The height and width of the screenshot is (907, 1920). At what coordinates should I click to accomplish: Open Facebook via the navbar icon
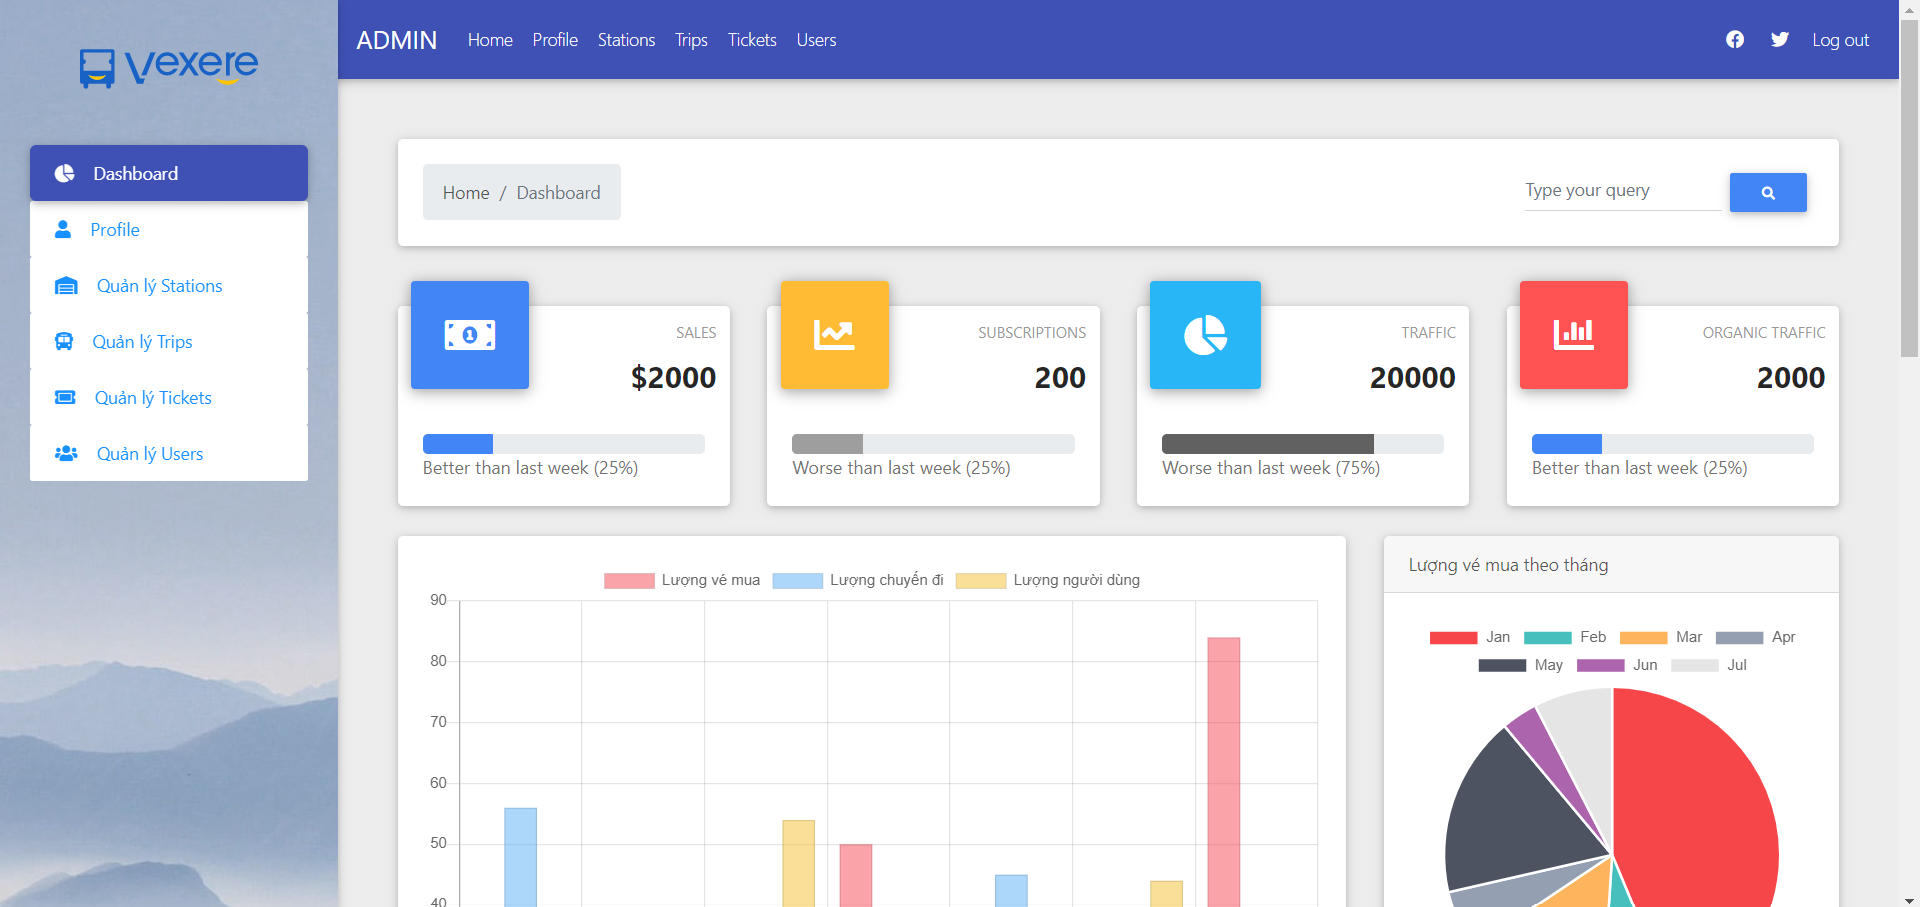click(1735, 39)
